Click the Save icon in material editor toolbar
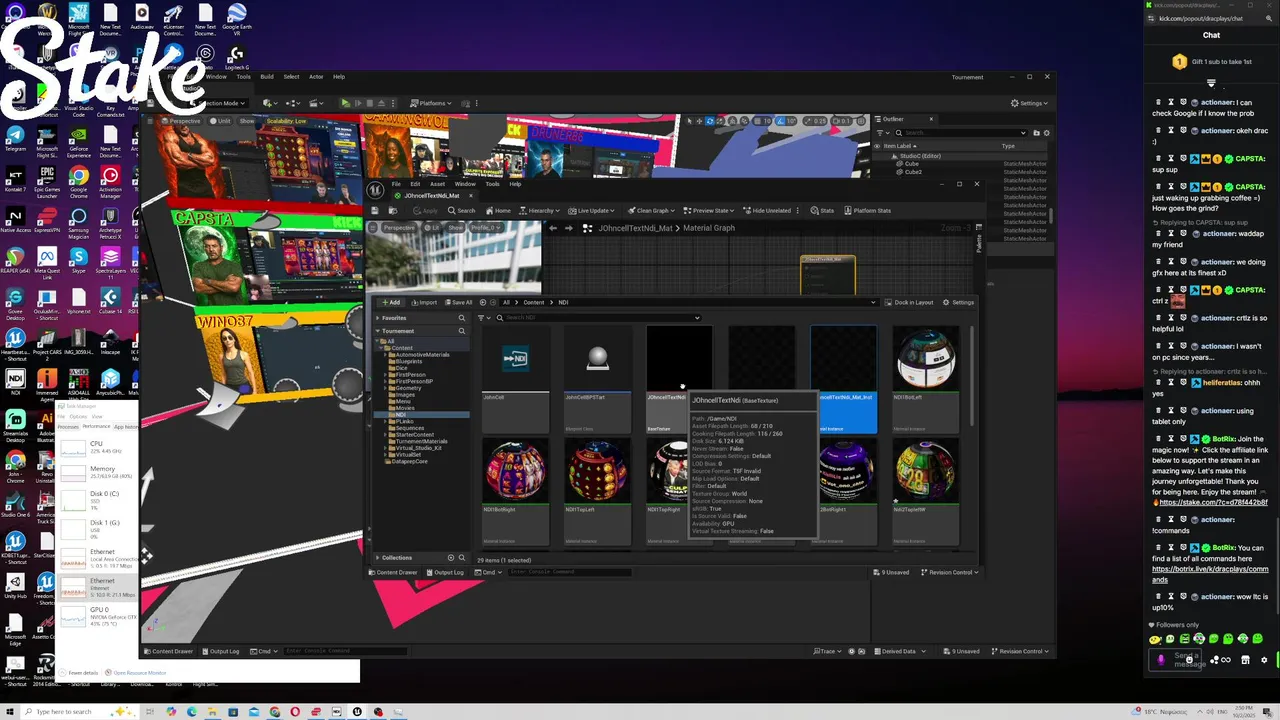1280x720 pixels. coord(376,210)
